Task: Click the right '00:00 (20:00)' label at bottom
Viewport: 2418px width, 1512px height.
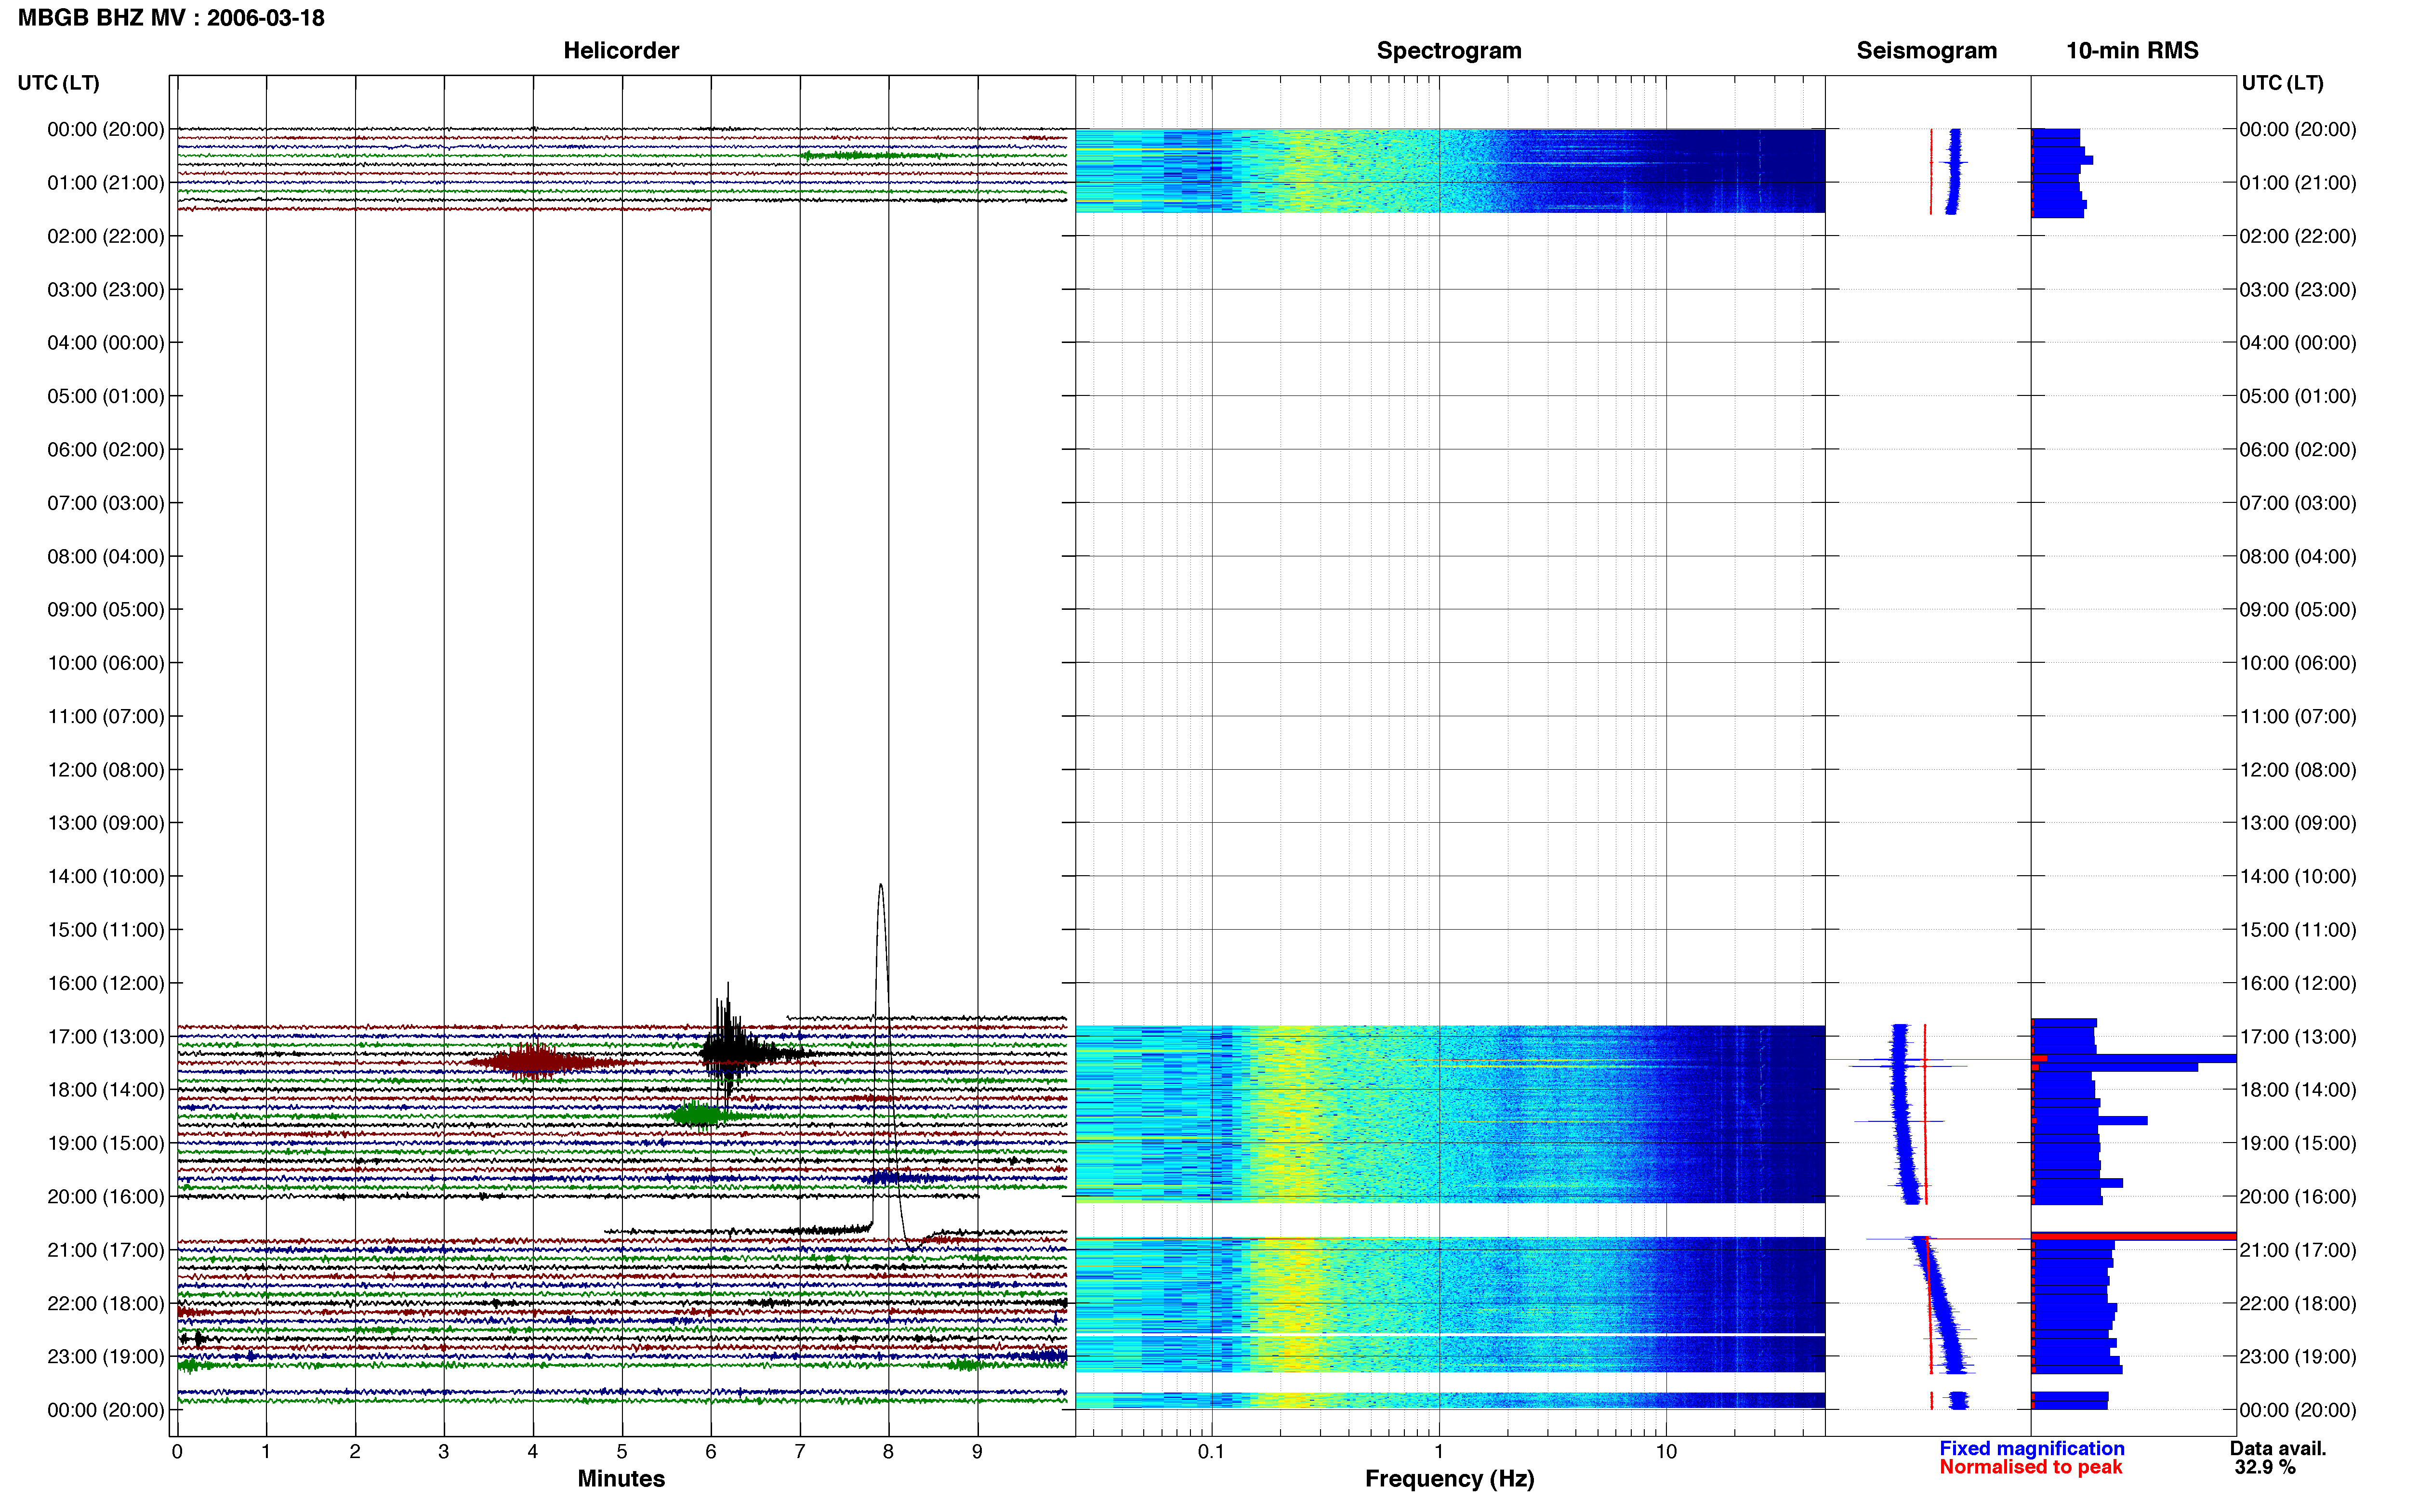Action: (2298, 1410)
